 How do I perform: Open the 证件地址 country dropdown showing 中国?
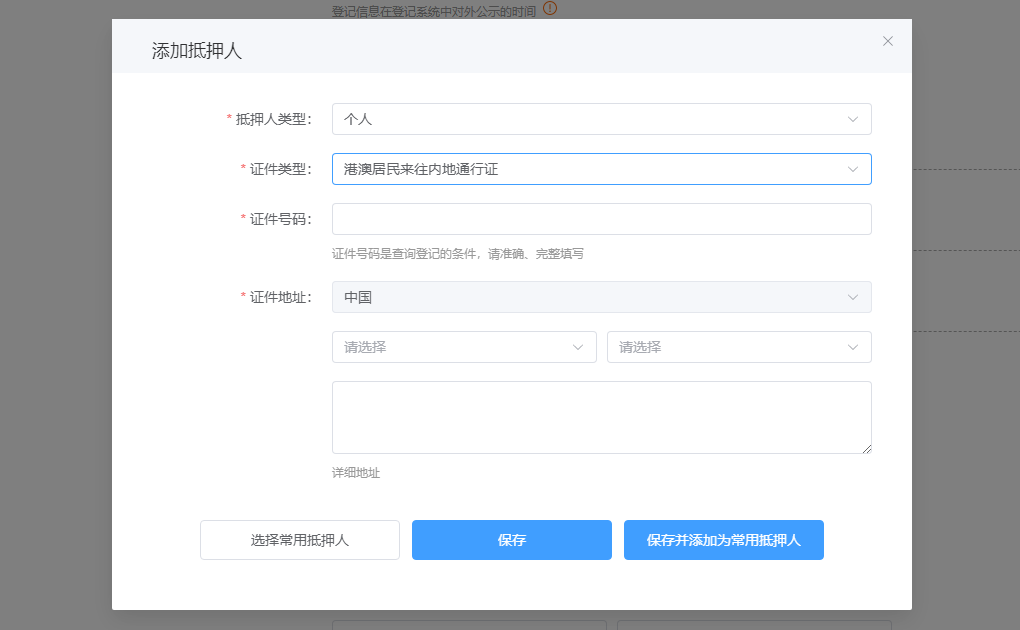pyautogui.click(x=602, y=297)
